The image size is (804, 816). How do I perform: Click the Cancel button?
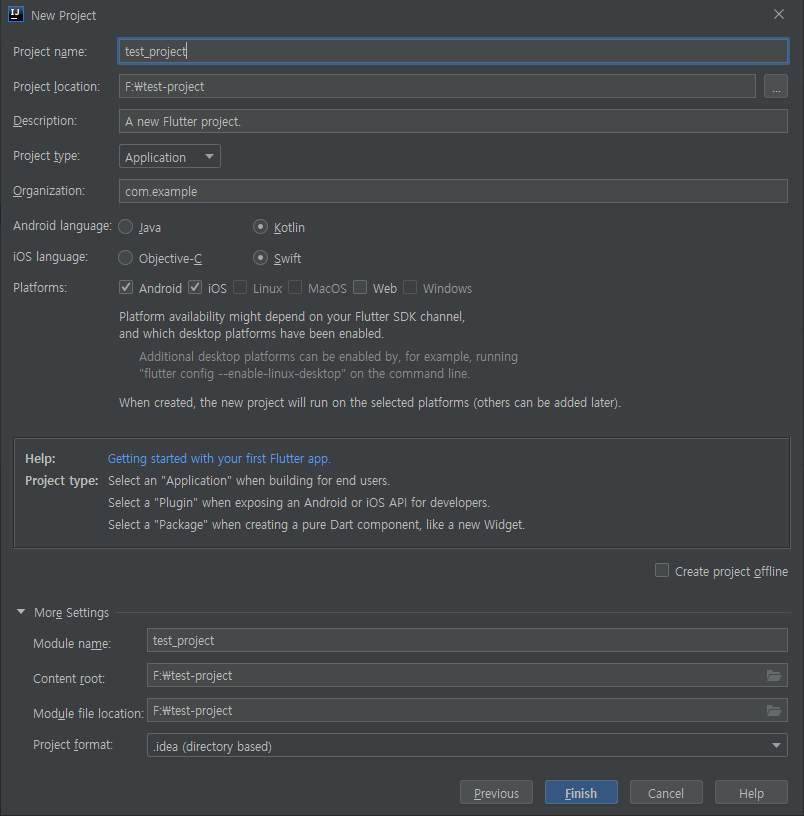pos(666,793)
